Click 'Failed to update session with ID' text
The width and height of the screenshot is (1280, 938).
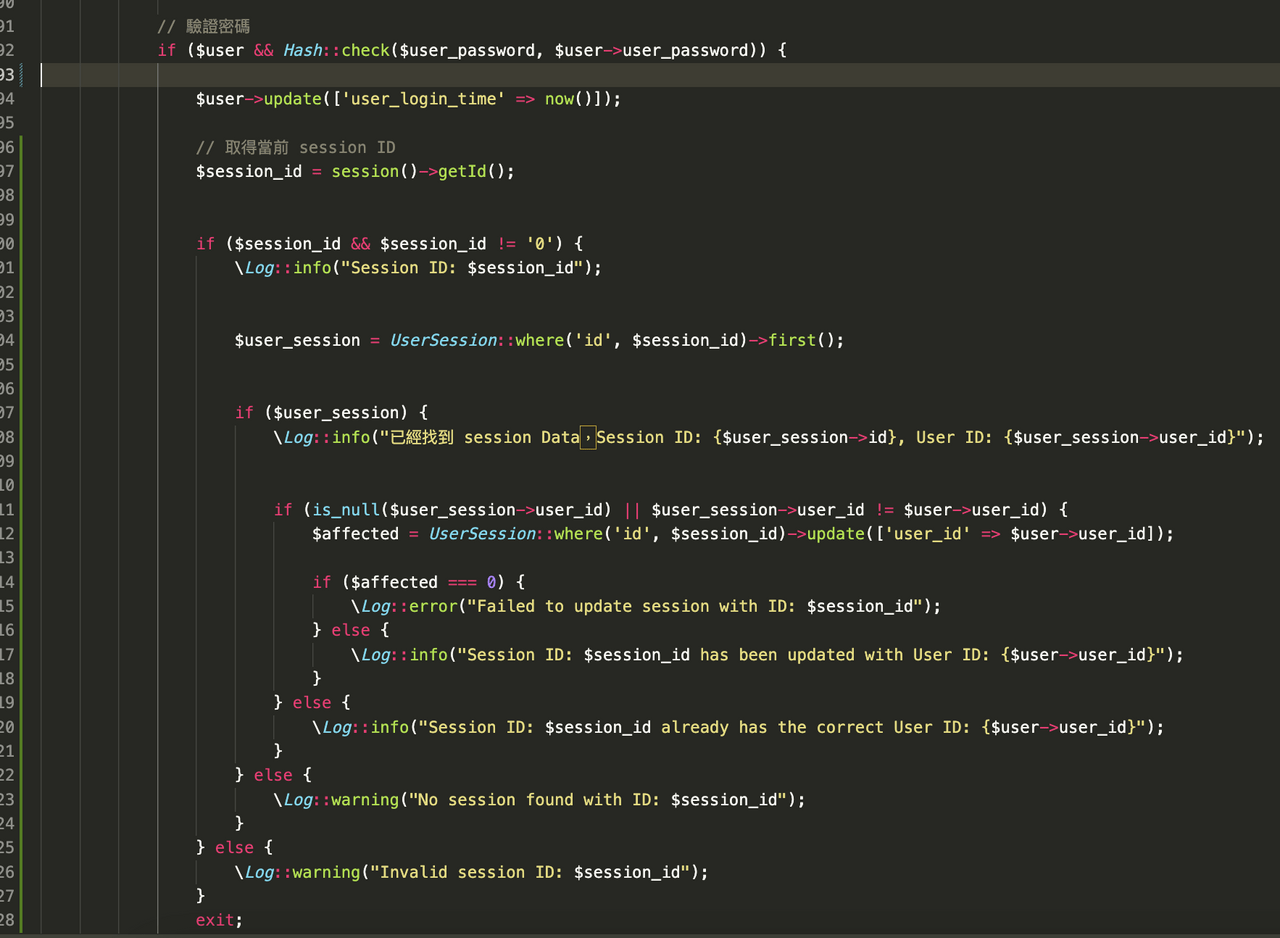632,606
